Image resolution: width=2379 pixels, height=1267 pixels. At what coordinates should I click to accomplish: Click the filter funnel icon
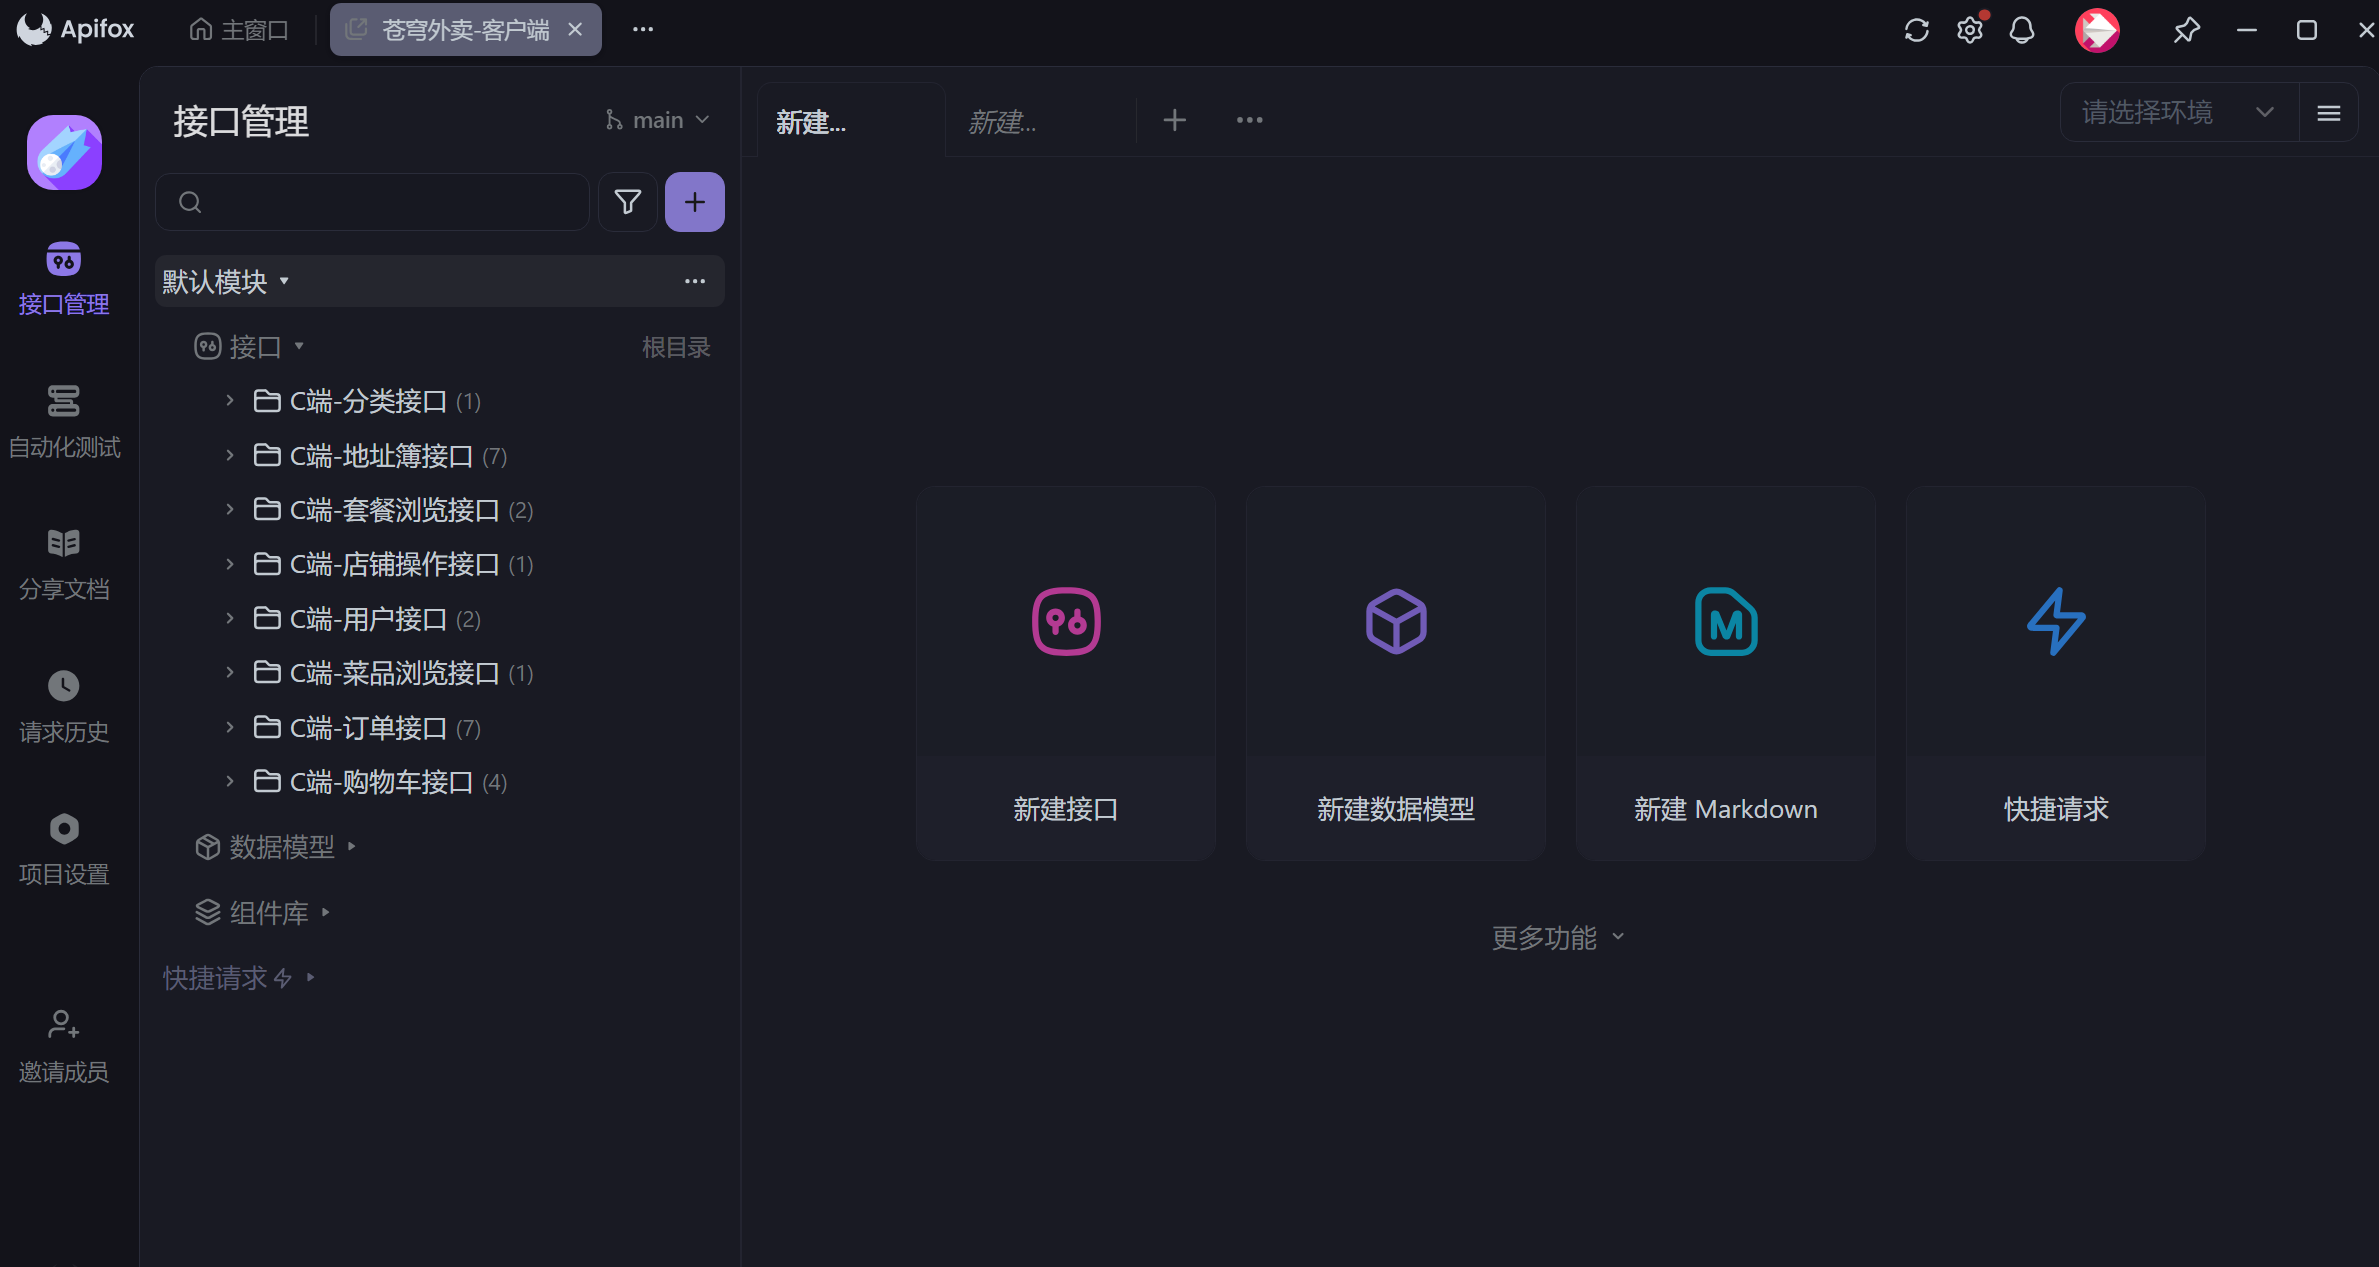627,203
